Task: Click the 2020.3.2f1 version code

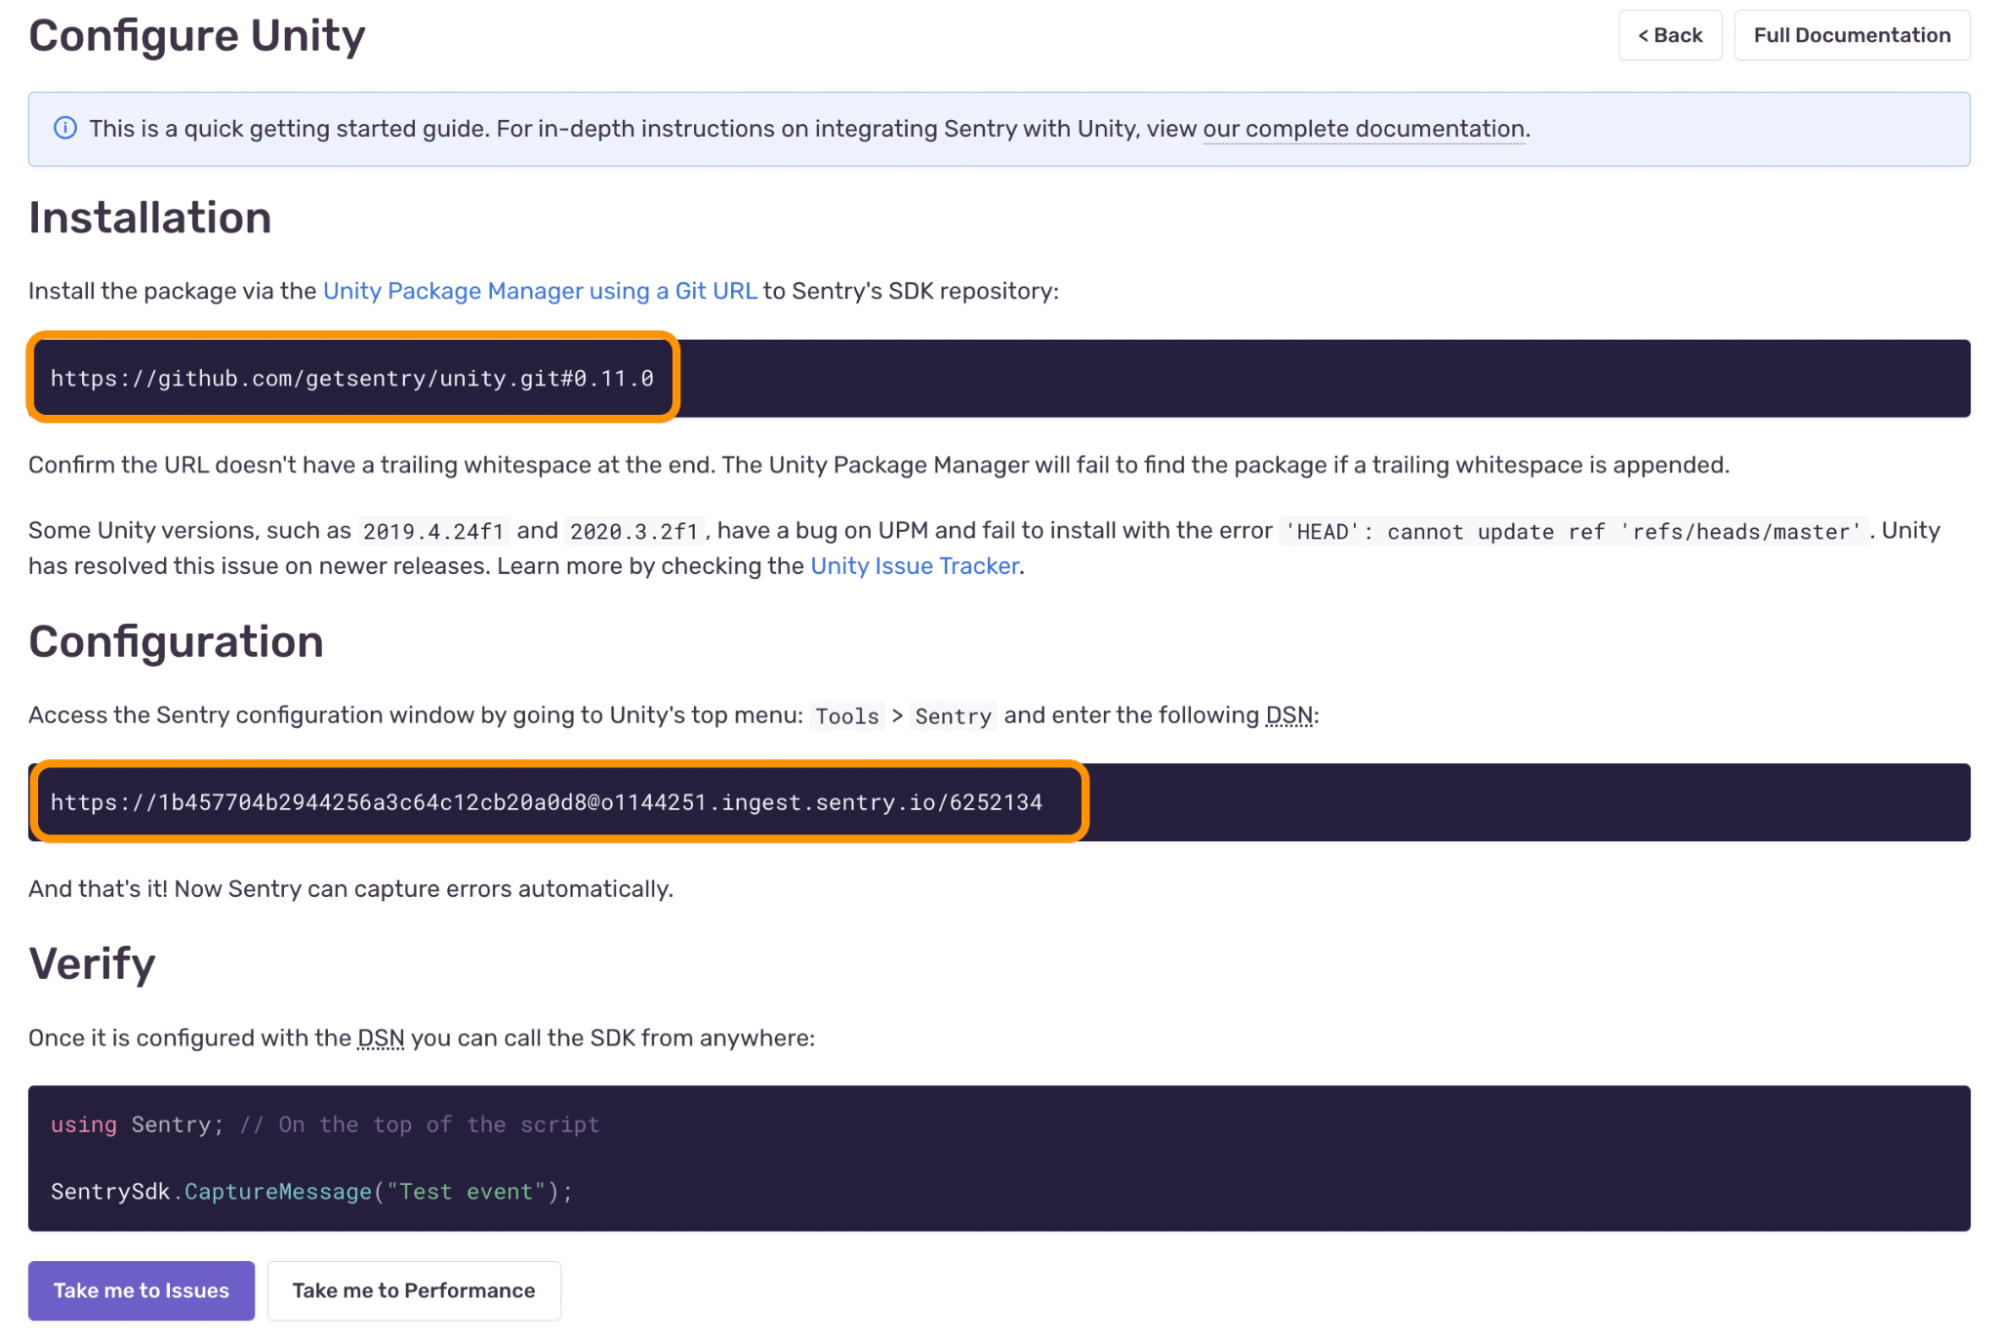Action: tap(633, 531)
